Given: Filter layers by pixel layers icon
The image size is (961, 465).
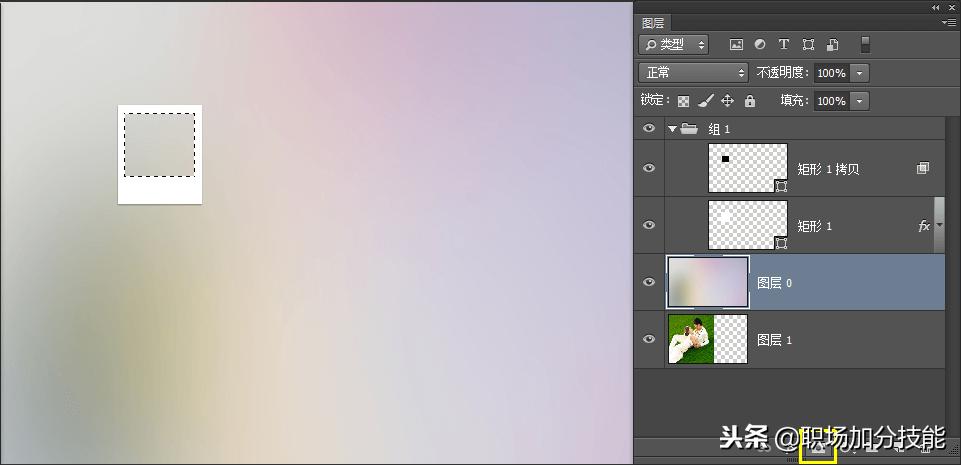Looking at the screenshot, I should tap(736, 45).
